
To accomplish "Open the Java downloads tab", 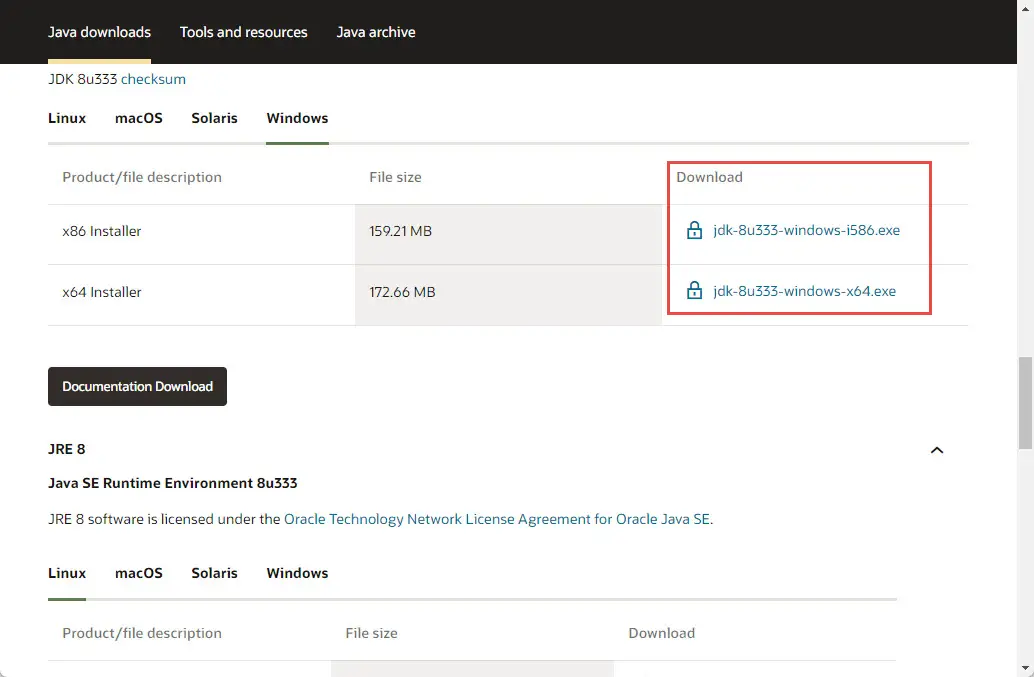I will coord(99,32).
